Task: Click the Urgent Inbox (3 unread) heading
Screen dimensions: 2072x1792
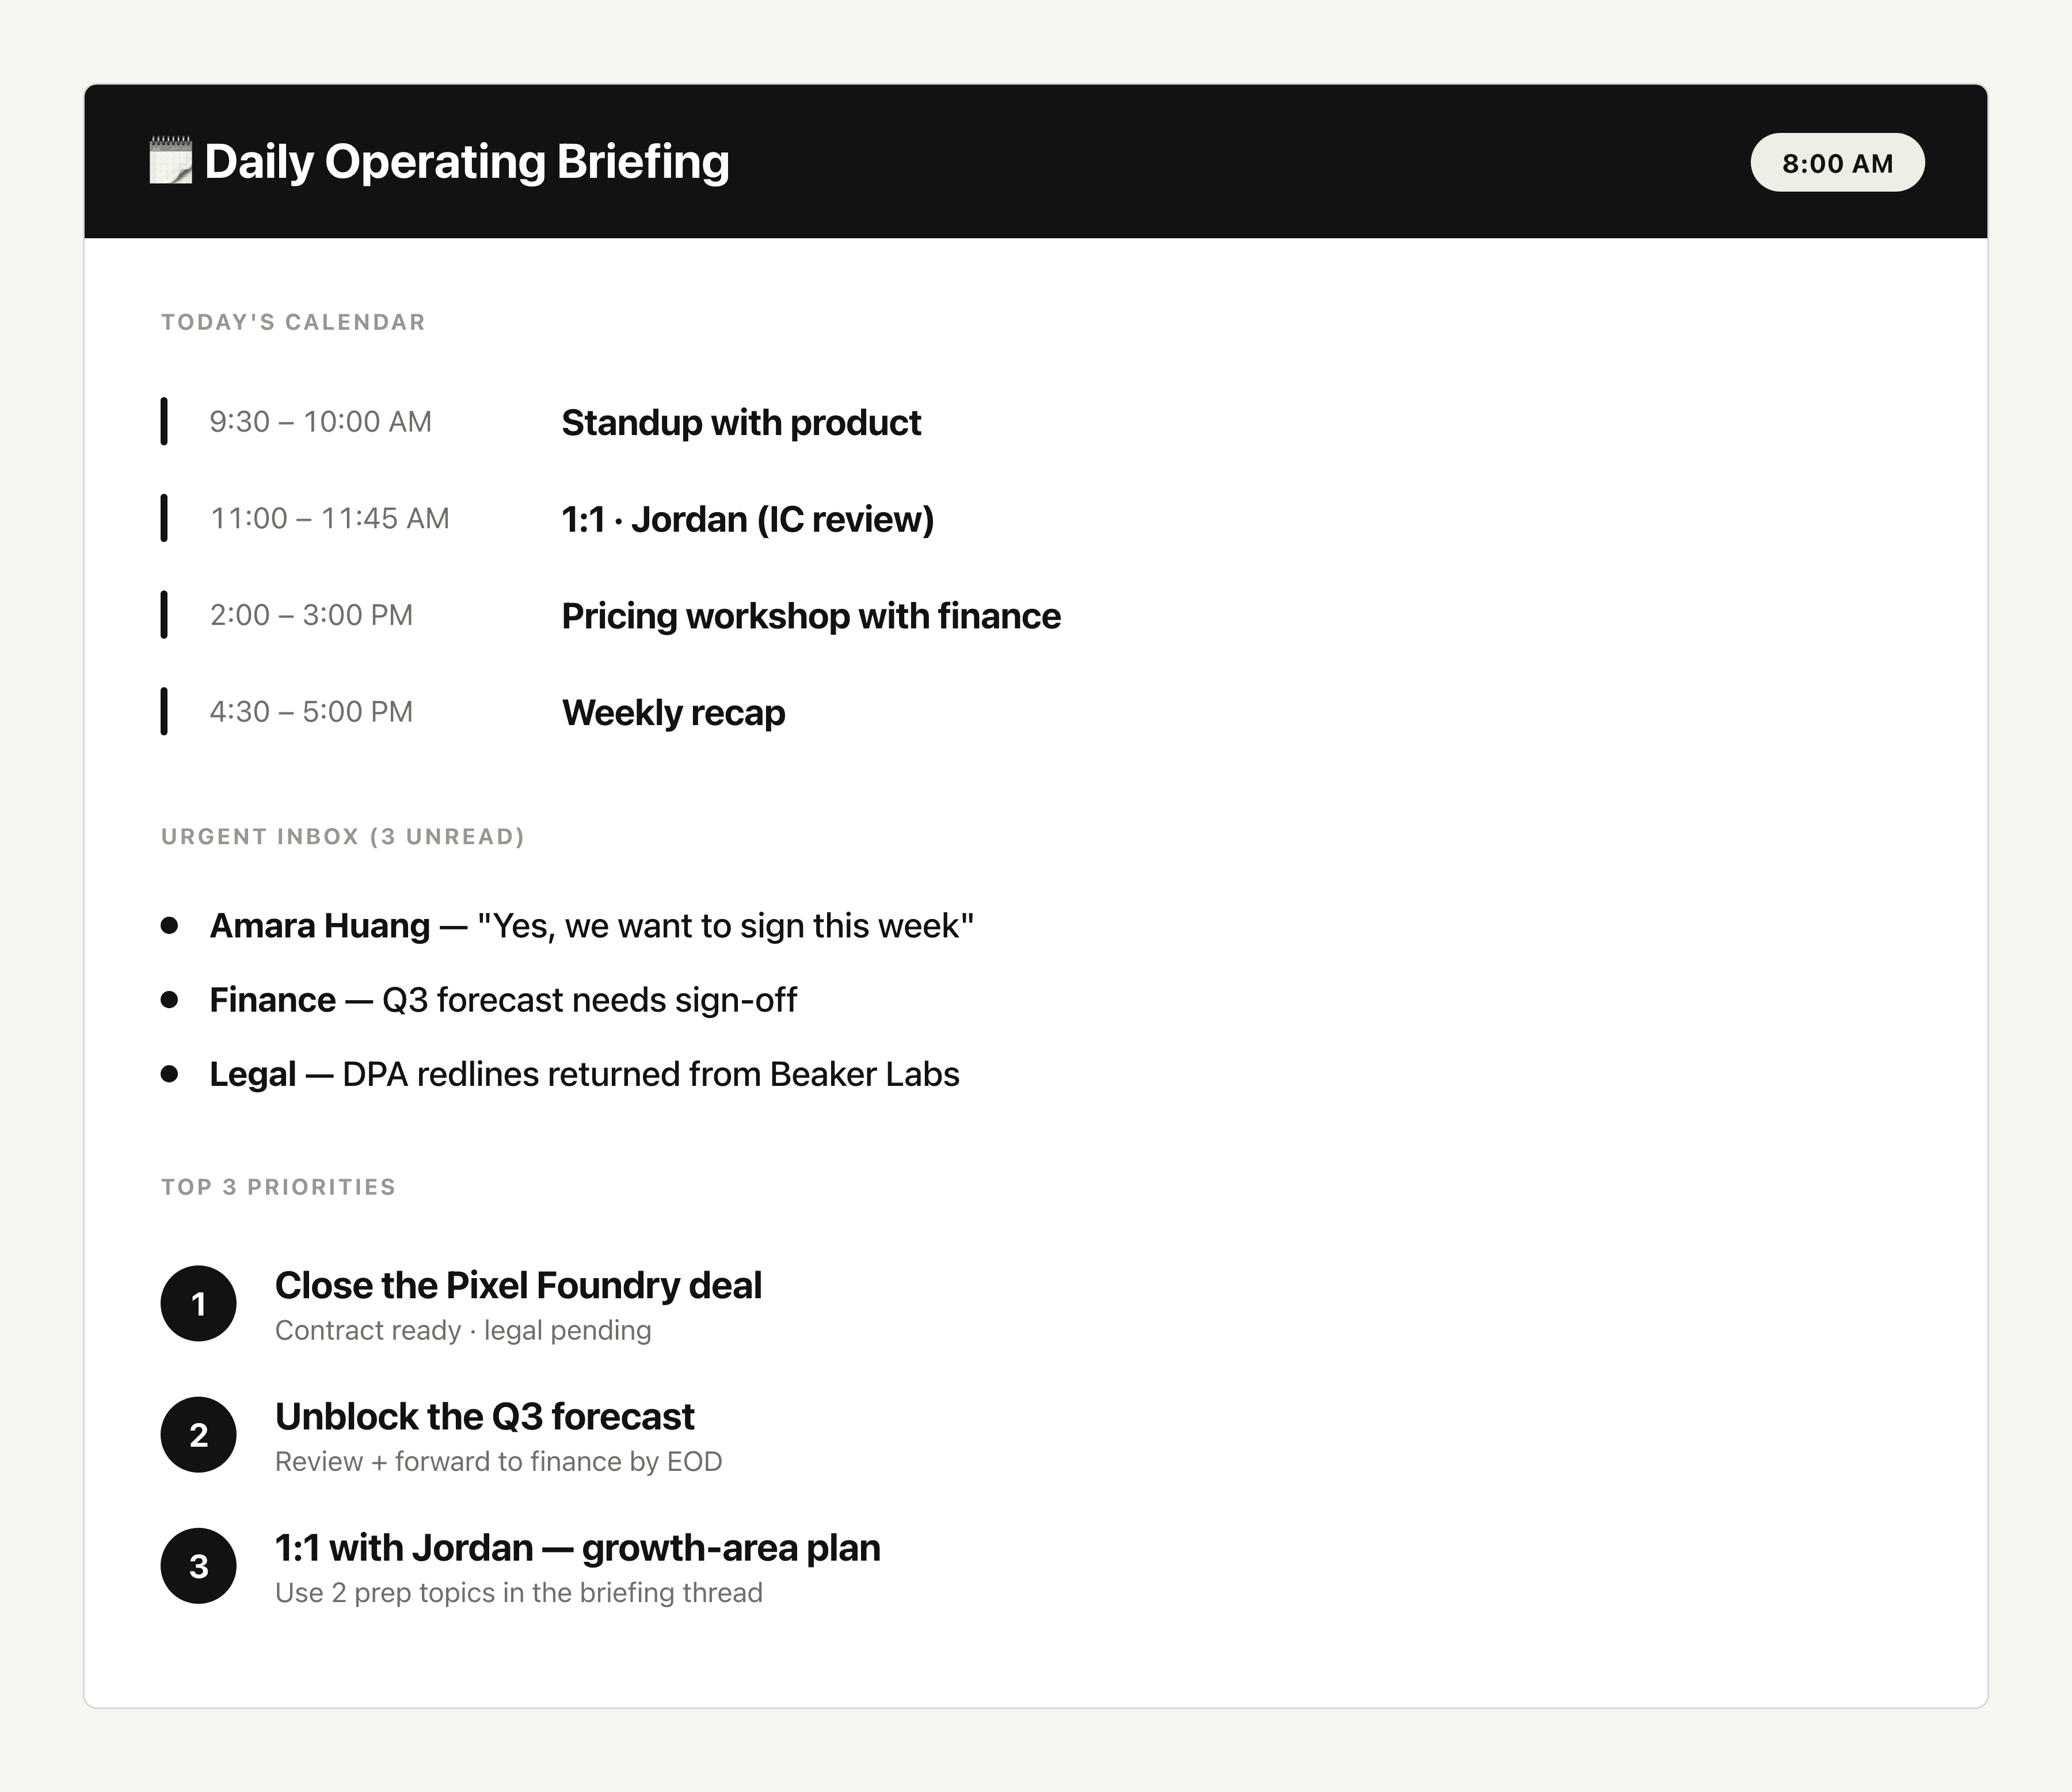Action: click(x=343, y=836)
